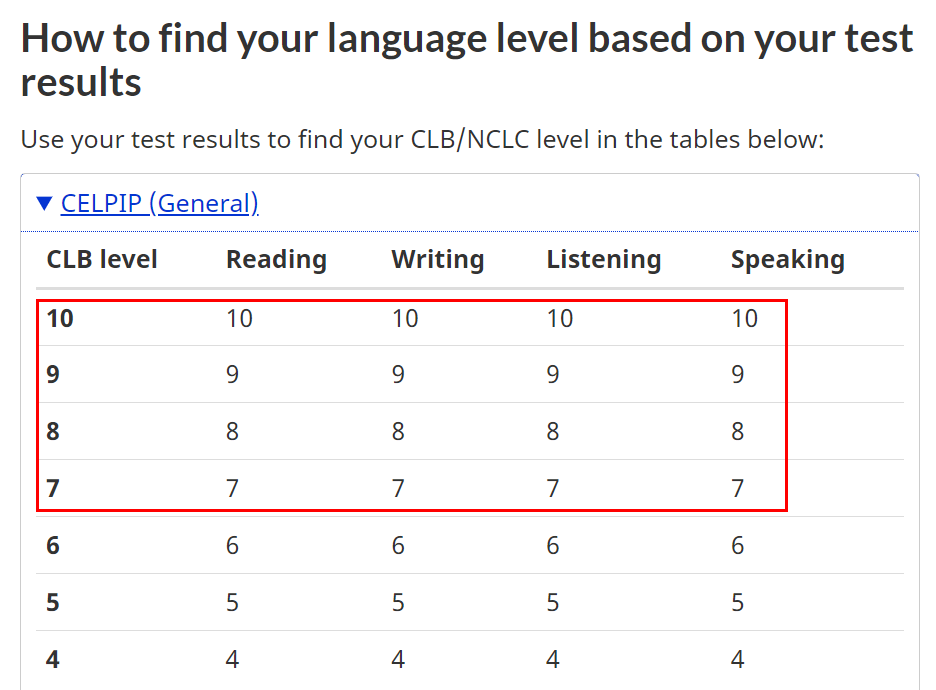936x690 pixels.
Task: Select the bold CLB level 9 row label
Action: [53, 375]
